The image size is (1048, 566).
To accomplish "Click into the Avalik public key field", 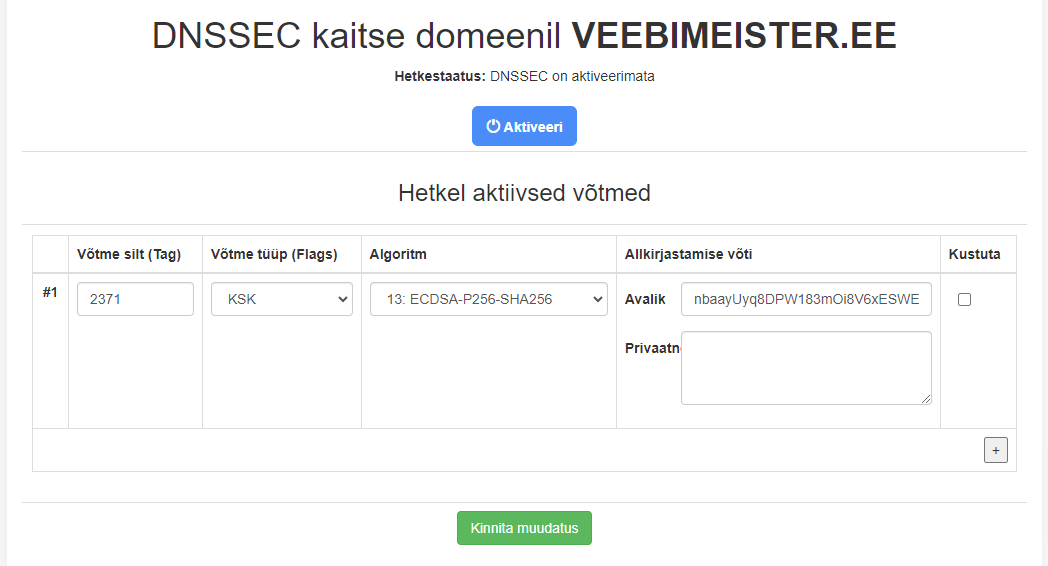I will (805, 299).
